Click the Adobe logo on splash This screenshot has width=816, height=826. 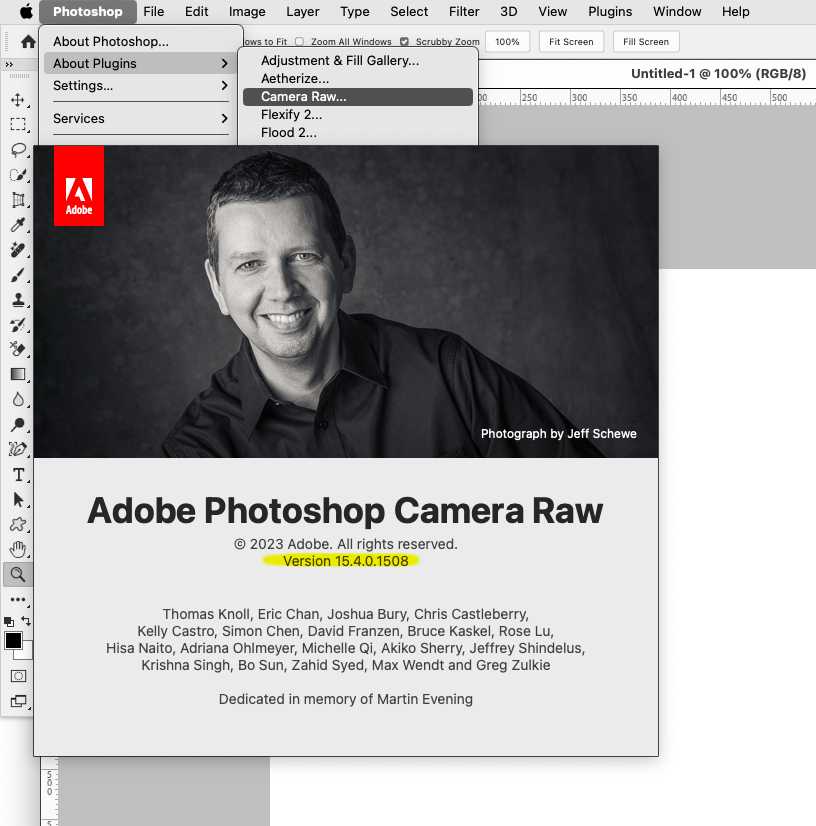79,186
